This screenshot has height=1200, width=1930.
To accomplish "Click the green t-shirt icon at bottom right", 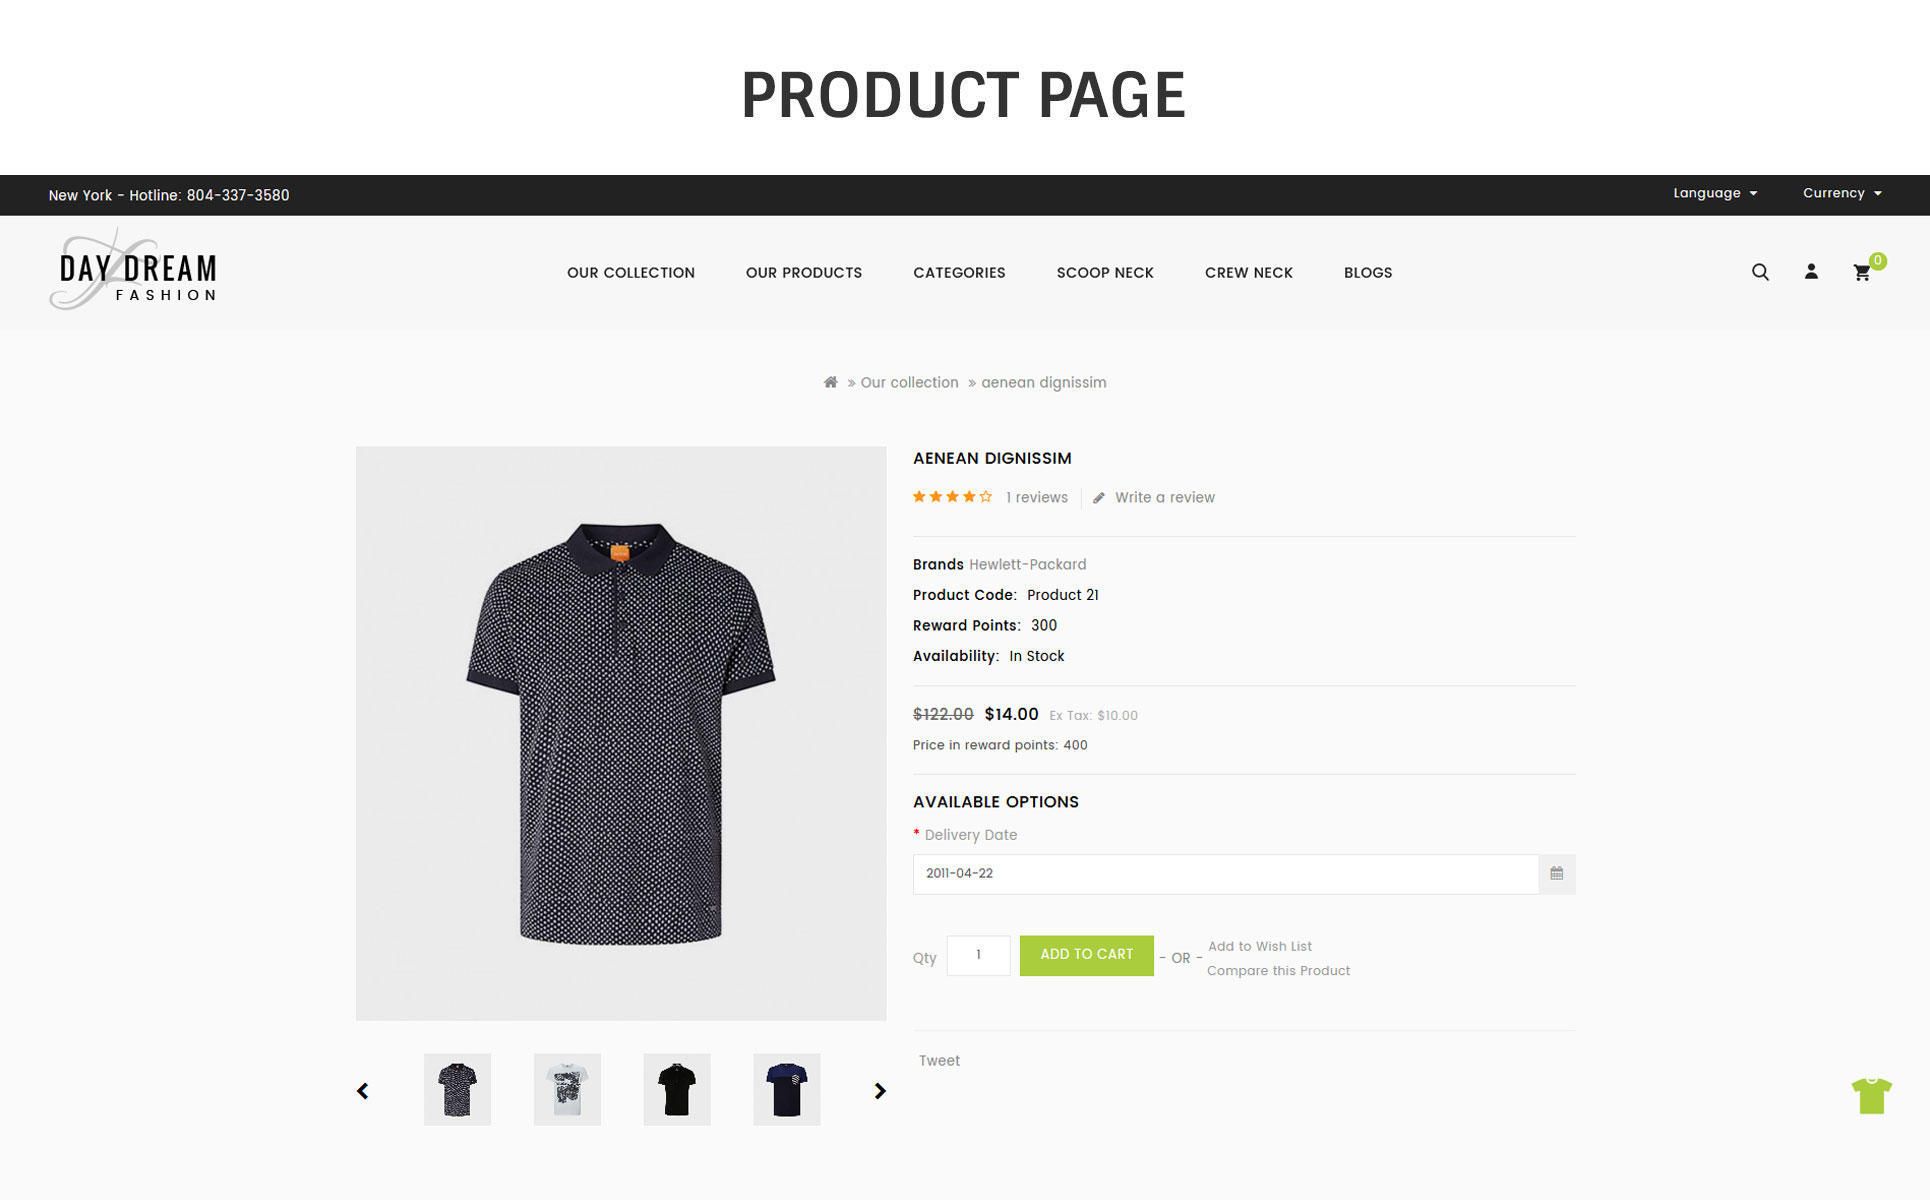I will click(1871, 1095).
